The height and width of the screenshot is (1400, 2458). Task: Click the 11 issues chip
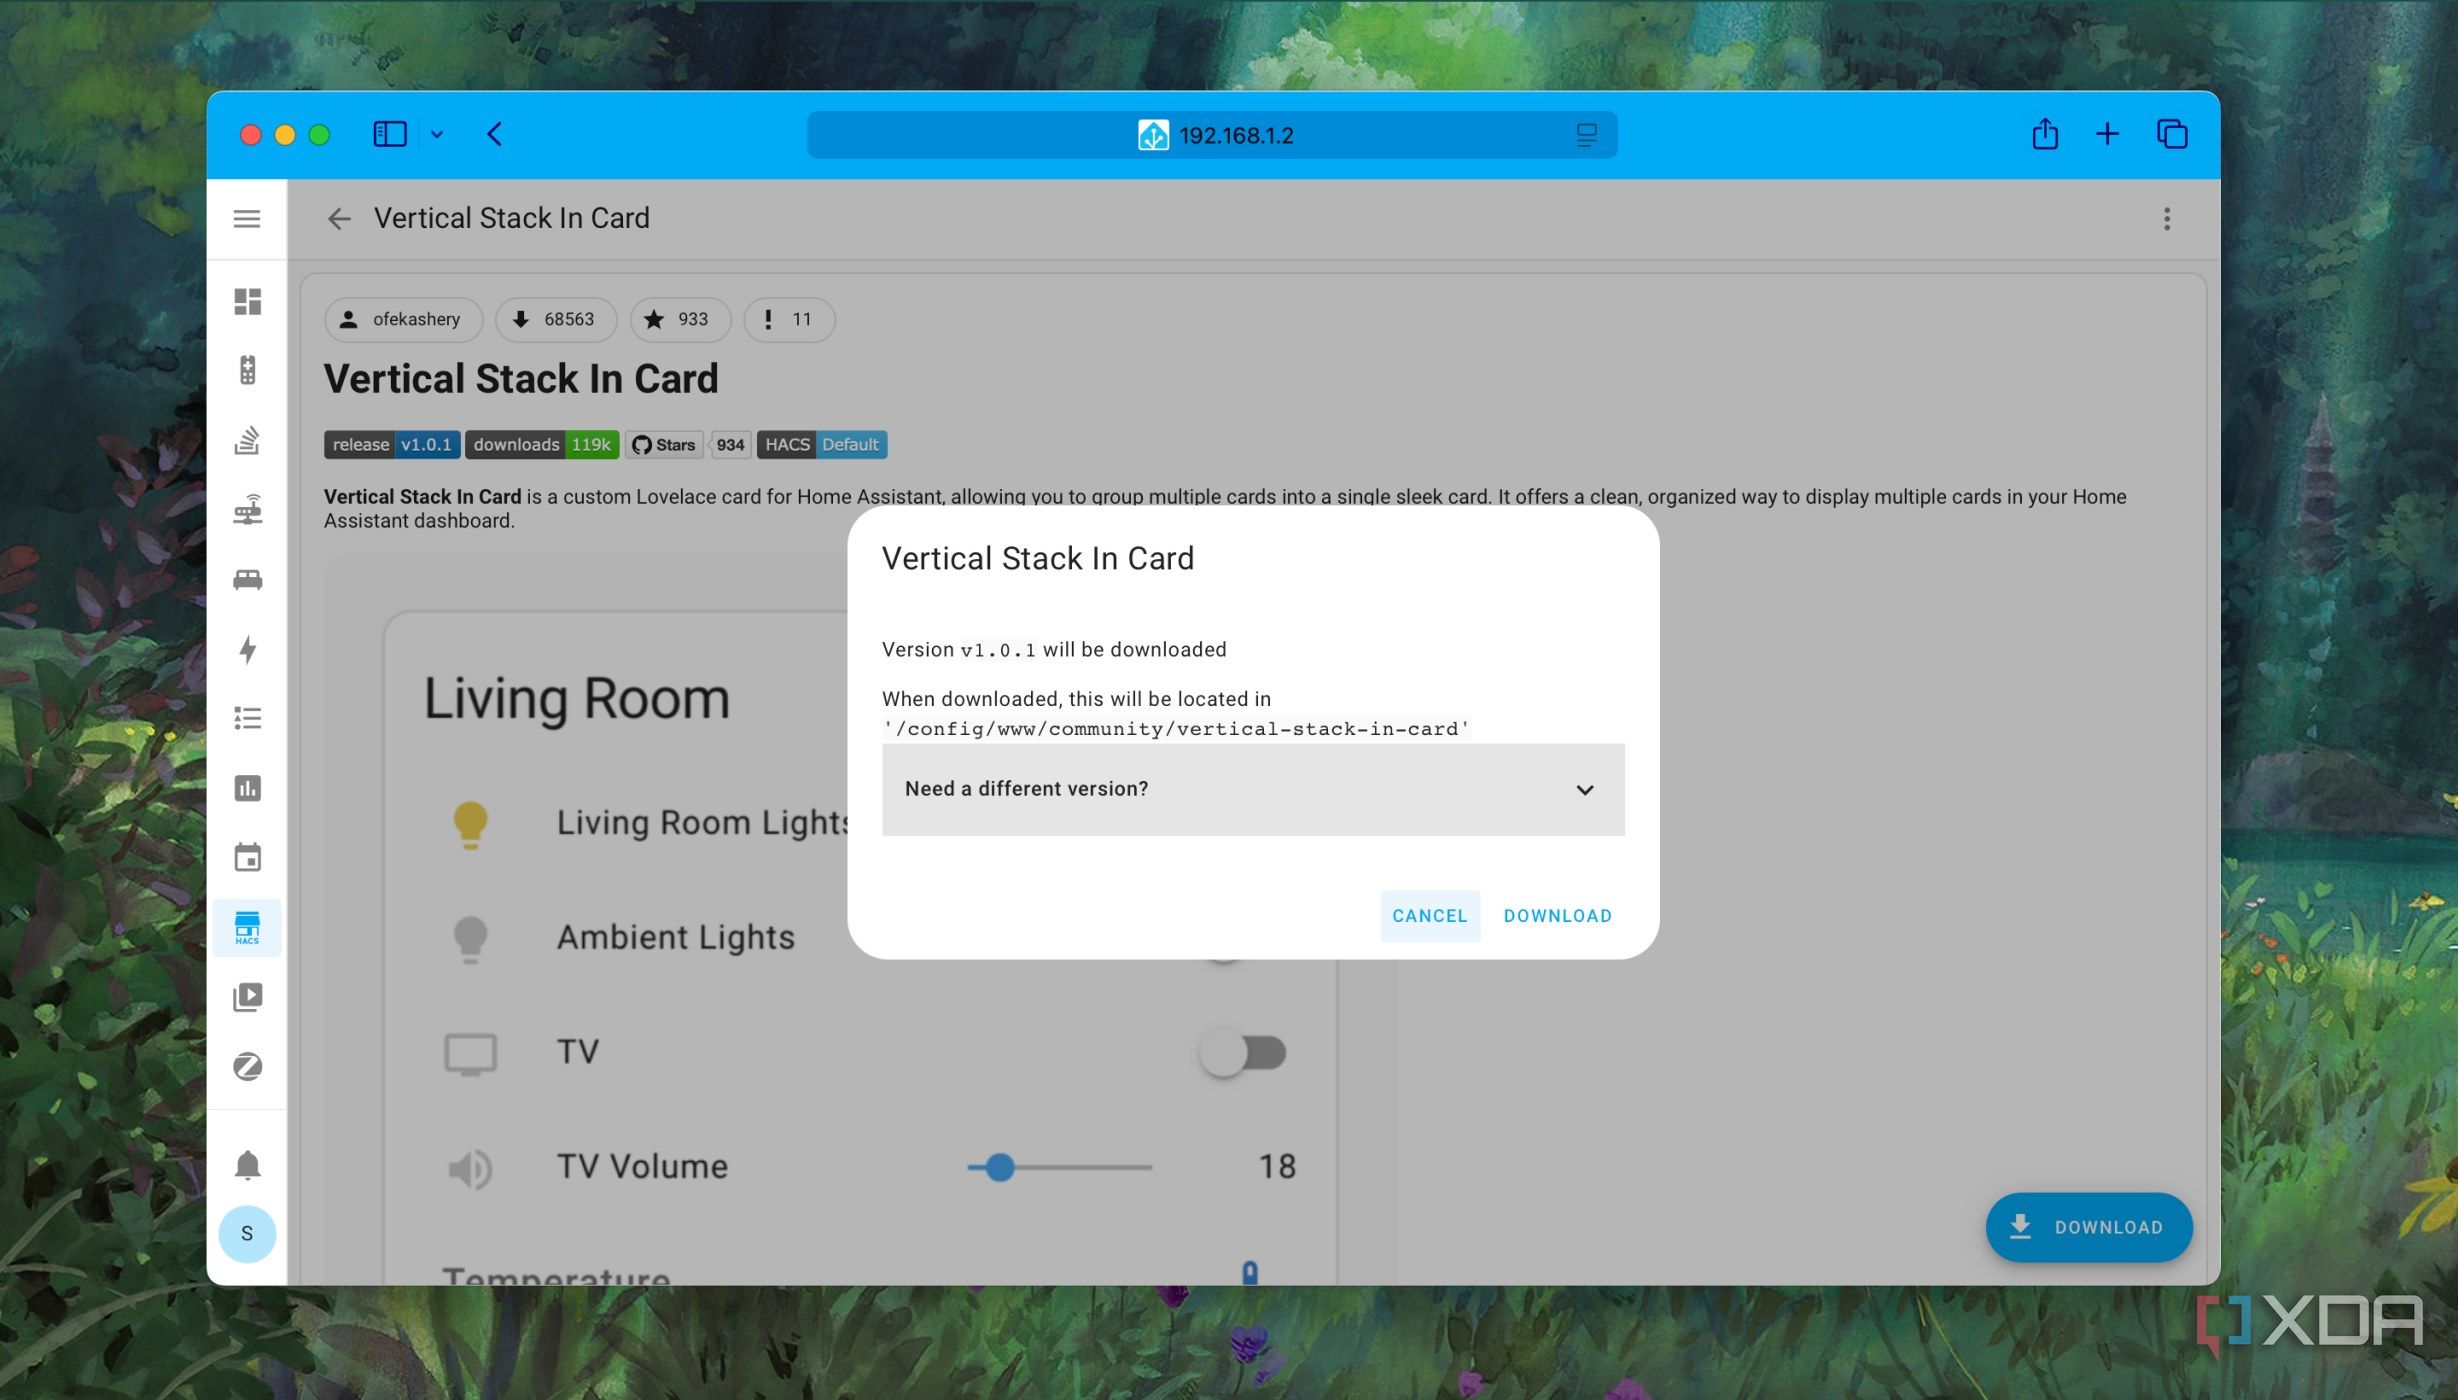click(x=788, y=319)
